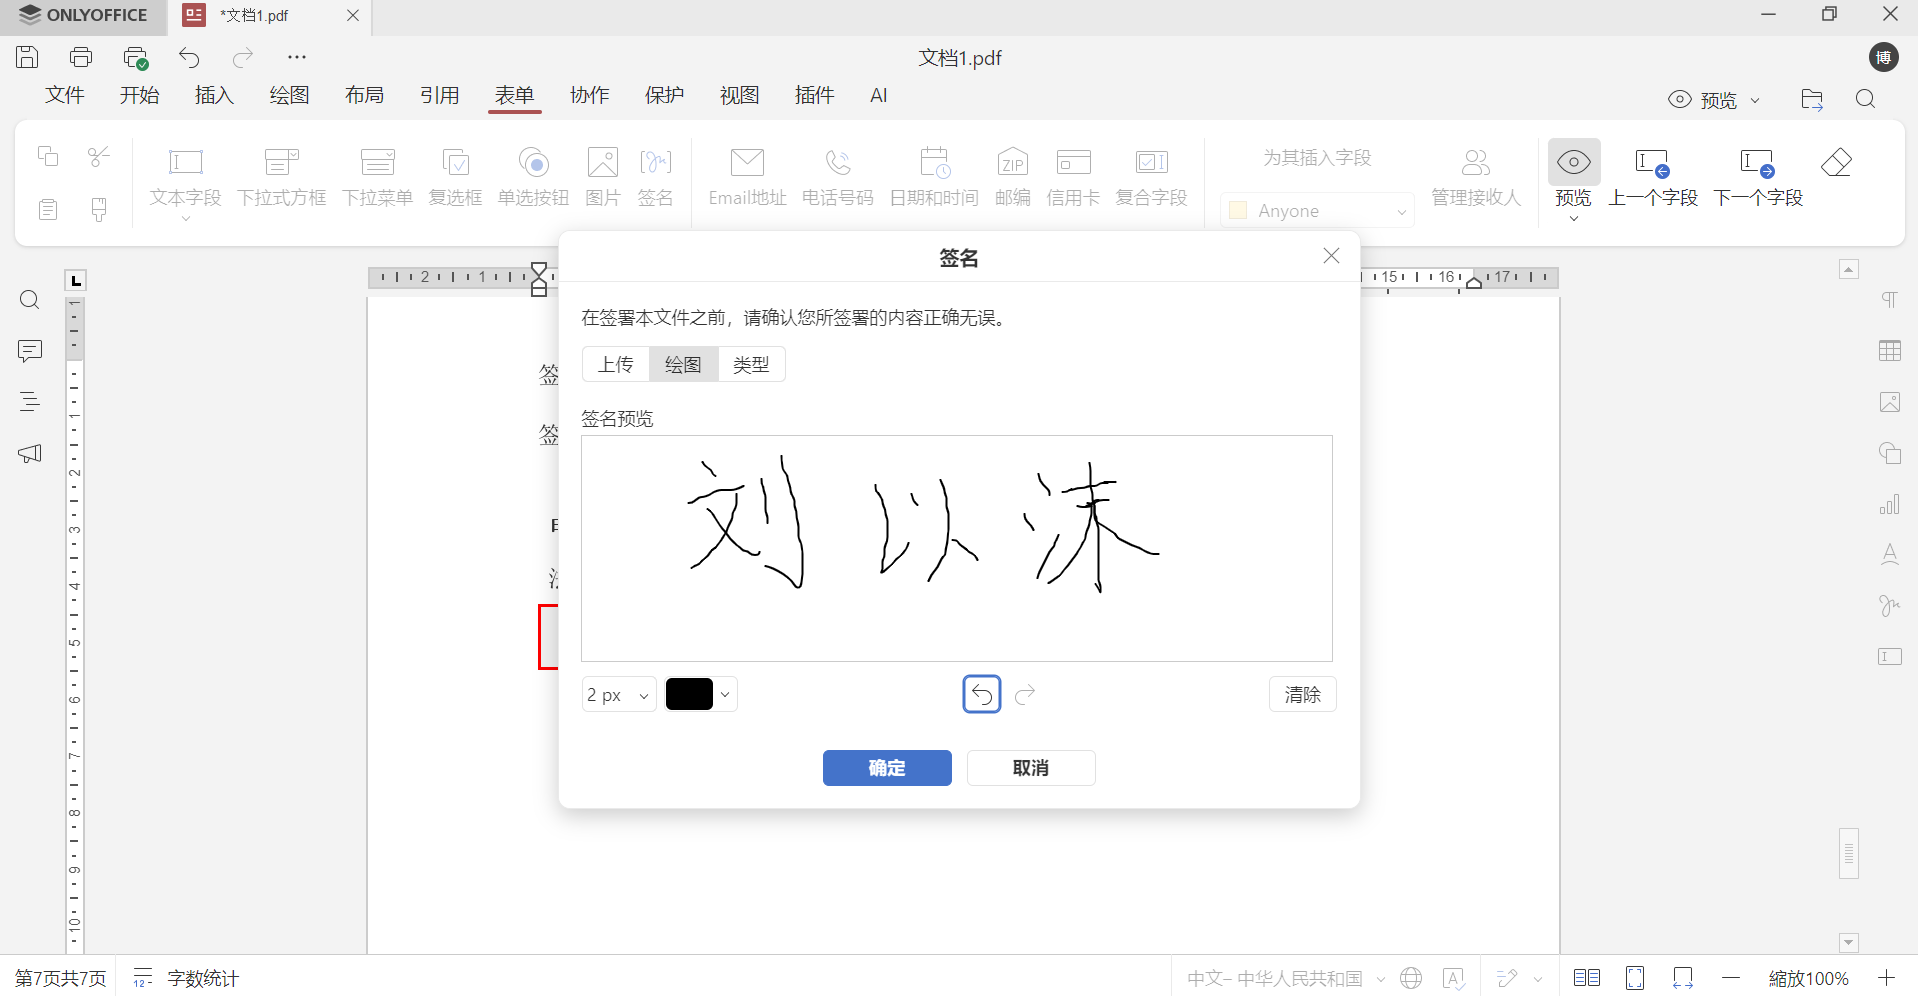Add a 日期和时间 field
Screen dimensions: 1918x996
[933, 175]
